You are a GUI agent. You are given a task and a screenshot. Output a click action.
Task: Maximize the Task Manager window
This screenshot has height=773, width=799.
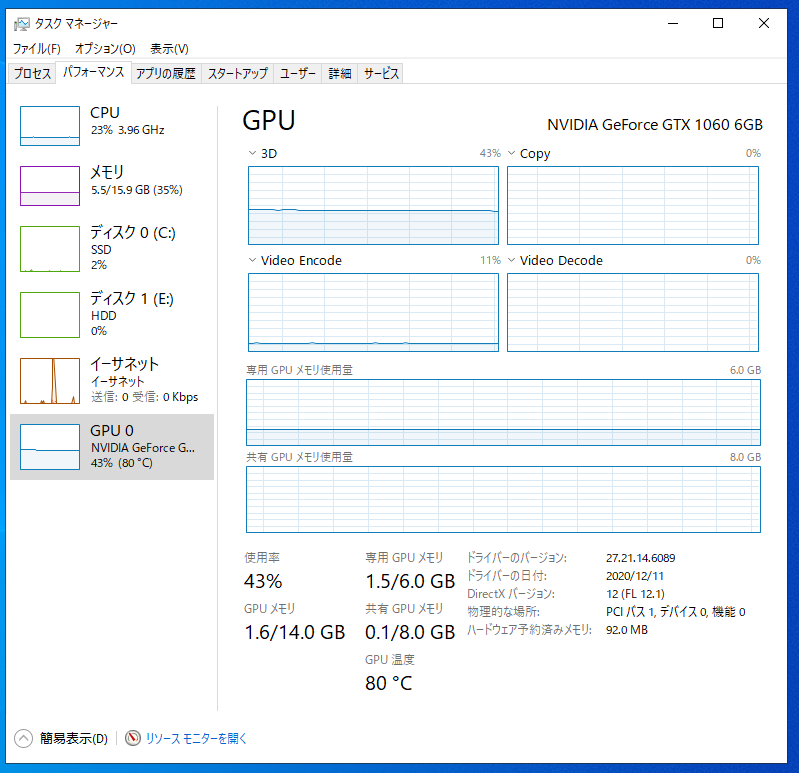click(x=718, y=23)
